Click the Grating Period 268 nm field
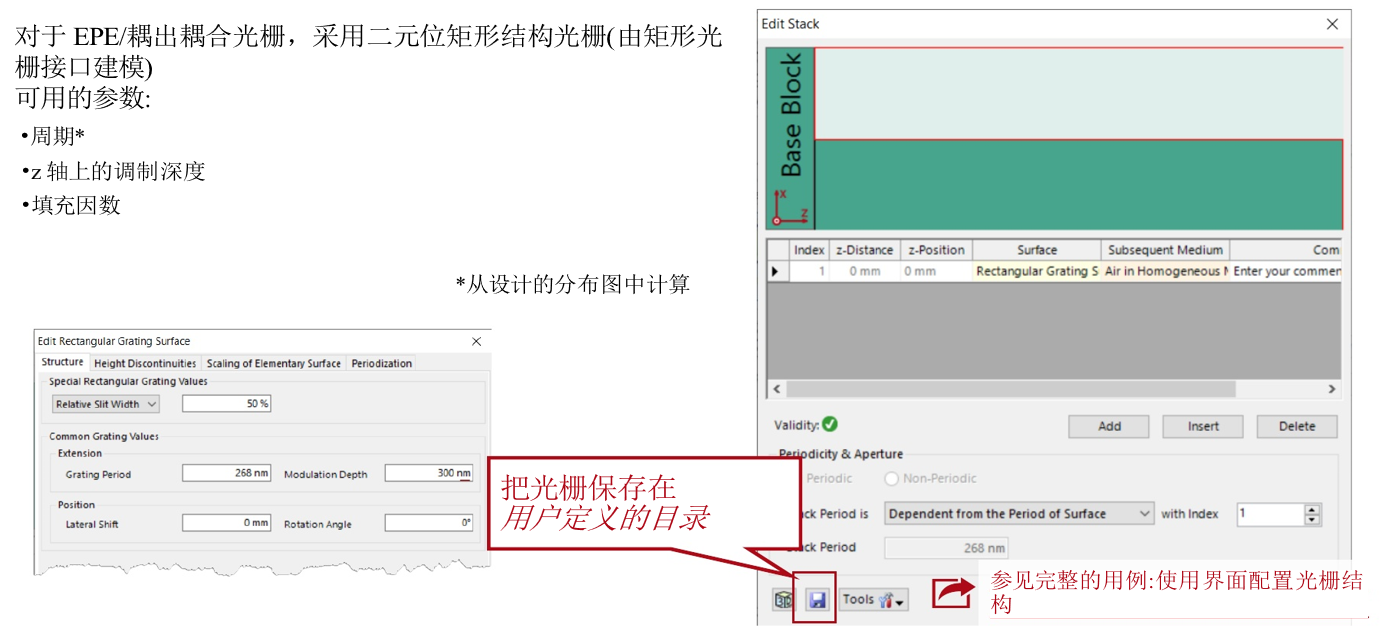 click(227, 473)
